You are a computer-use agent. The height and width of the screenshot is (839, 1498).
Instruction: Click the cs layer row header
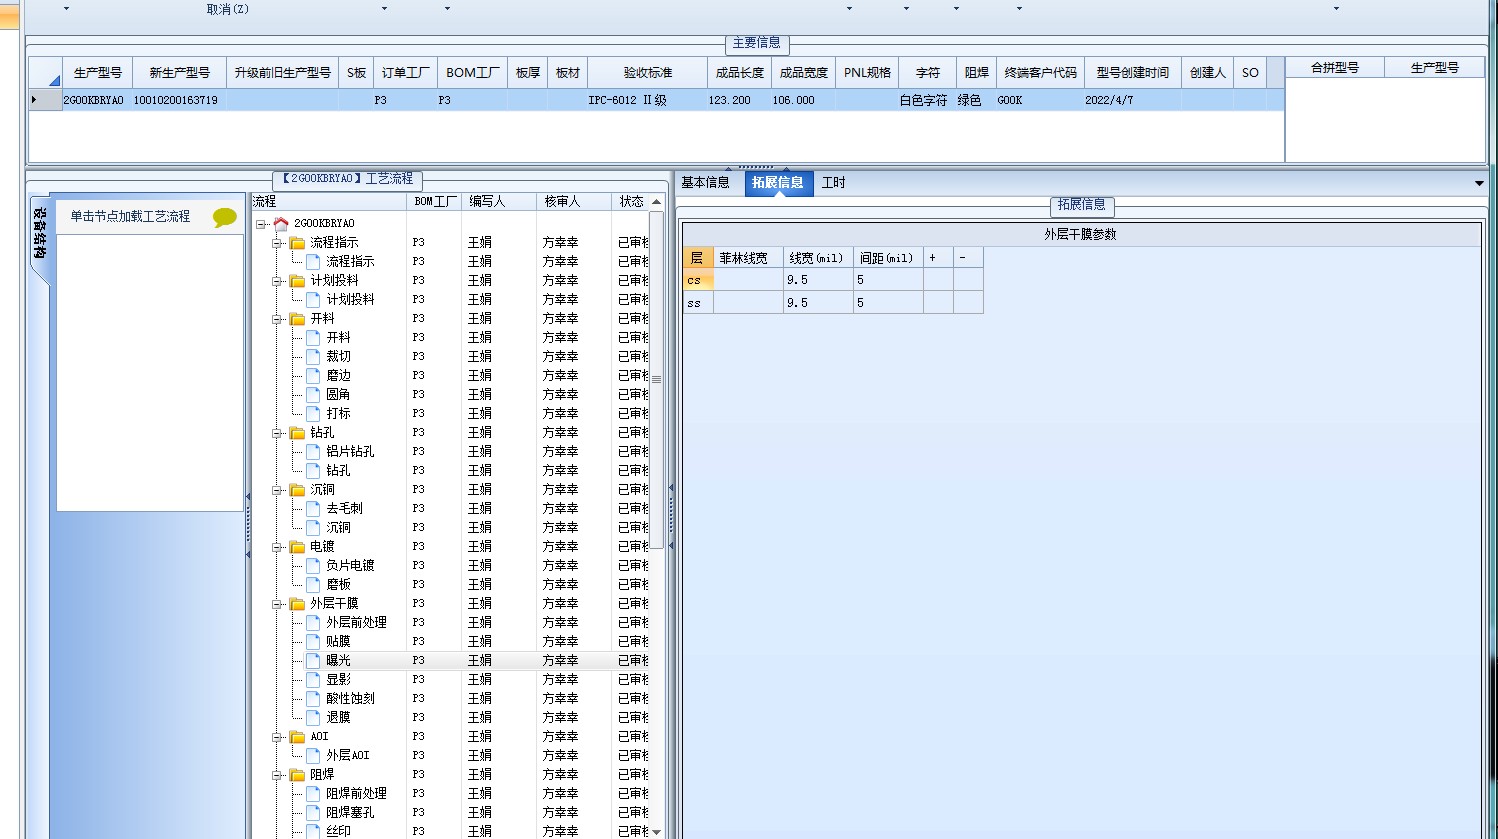click(698, 280)
